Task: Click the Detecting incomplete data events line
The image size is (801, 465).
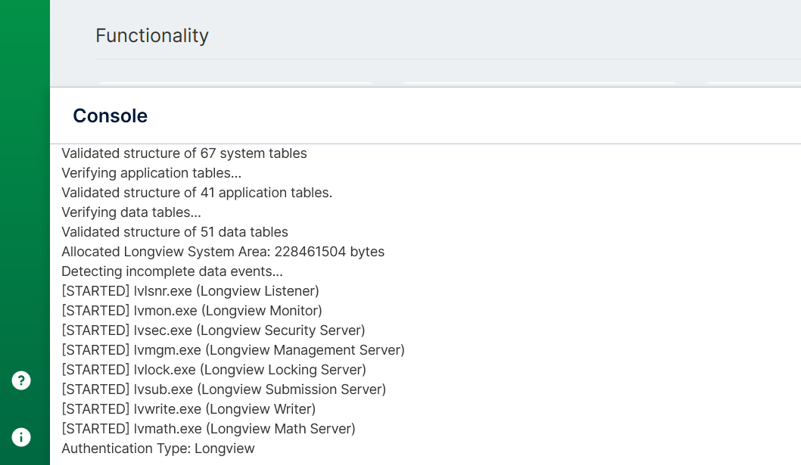Action: 172,271
